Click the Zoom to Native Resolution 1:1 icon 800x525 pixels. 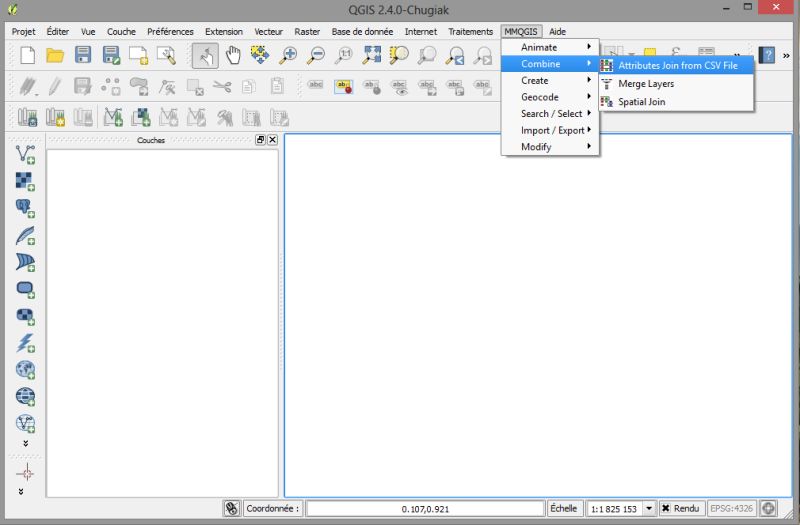(x=344, y=55)
